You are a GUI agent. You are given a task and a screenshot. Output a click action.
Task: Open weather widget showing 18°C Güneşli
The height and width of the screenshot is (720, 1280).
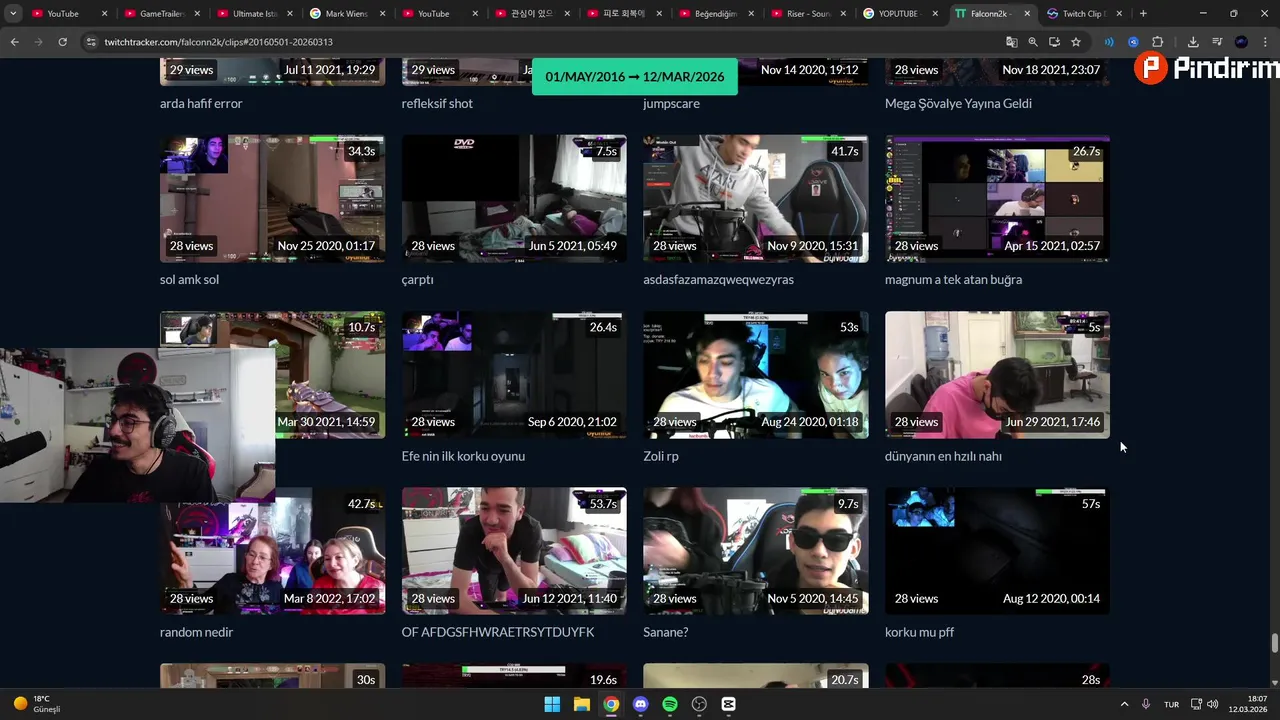[38, 704]
